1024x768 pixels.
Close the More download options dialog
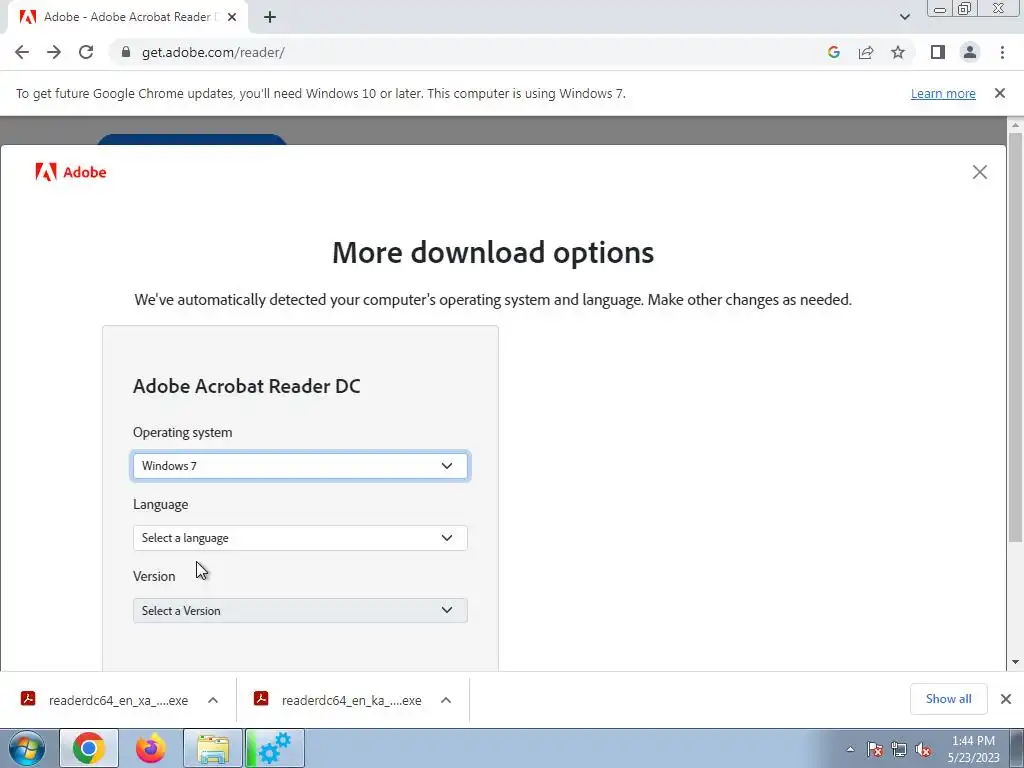(x=980, y=172)
